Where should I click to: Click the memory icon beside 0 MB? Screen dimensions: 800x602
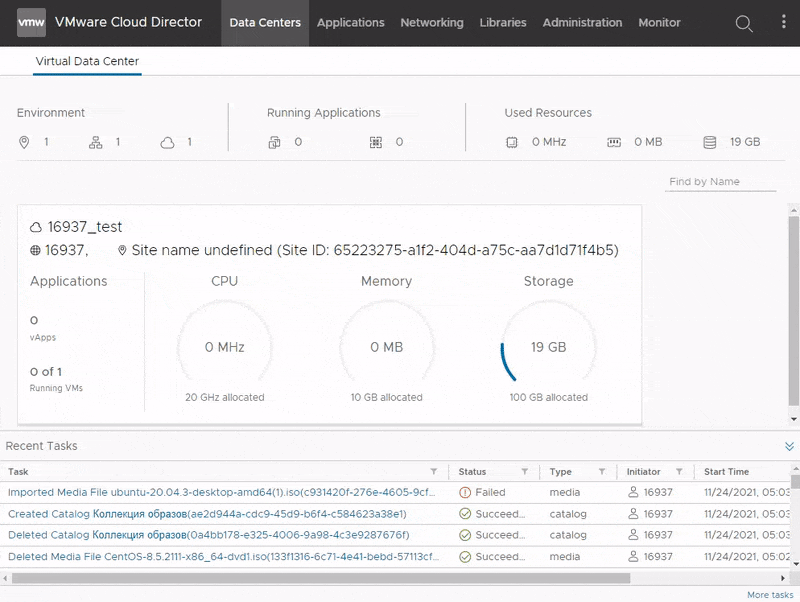point(614,142)
